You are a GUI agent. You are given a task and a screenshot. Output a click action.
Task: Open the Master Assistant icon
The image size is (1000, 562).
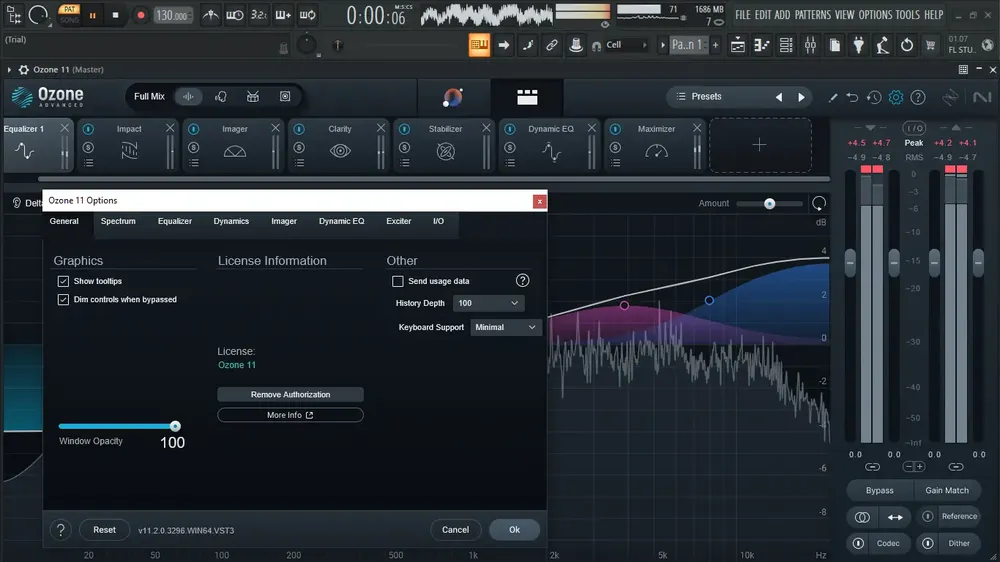(x=453, y=97)
